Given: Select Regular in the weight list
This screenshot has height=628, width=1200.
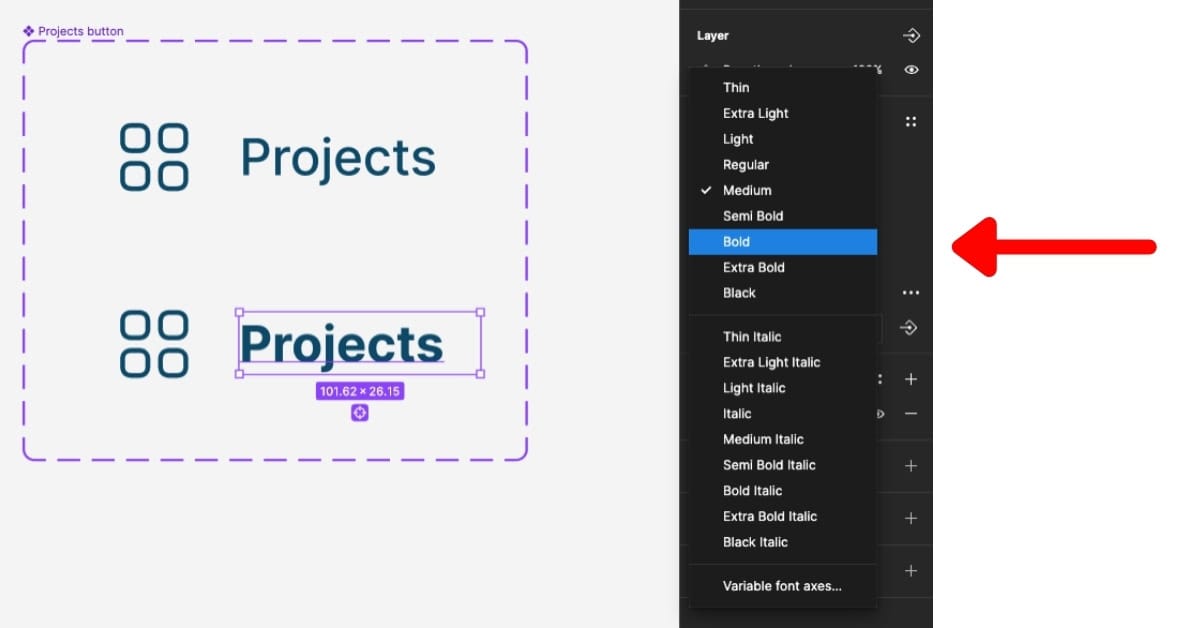Looking at the screenshot, I should [x=745, y=164].
